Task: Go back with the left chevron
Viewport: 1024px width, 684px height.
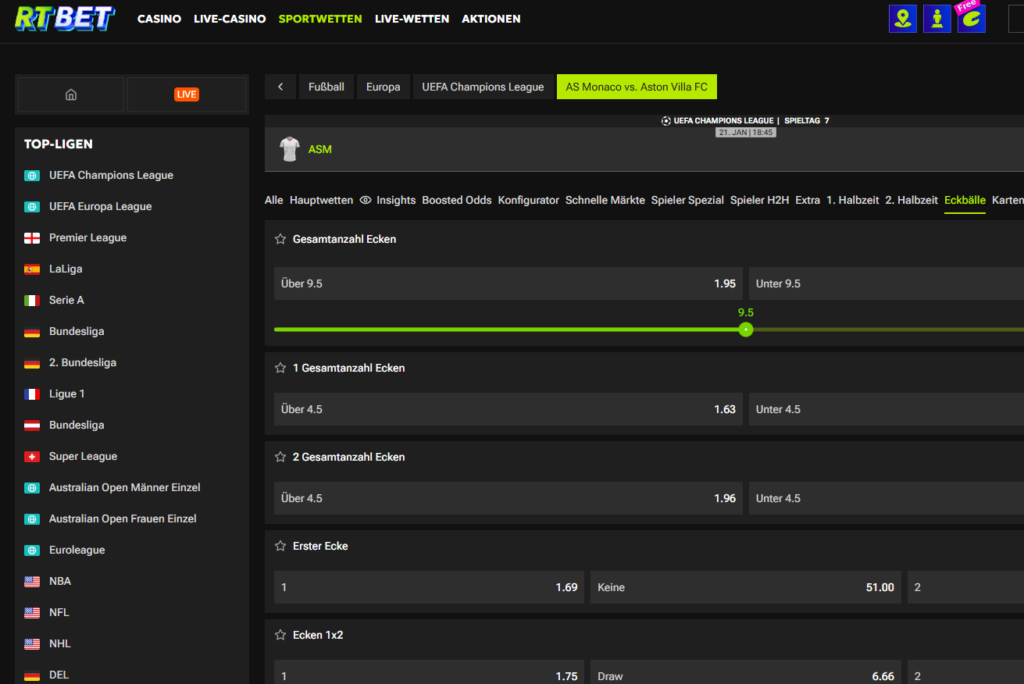Action: (x=280, y=87)
